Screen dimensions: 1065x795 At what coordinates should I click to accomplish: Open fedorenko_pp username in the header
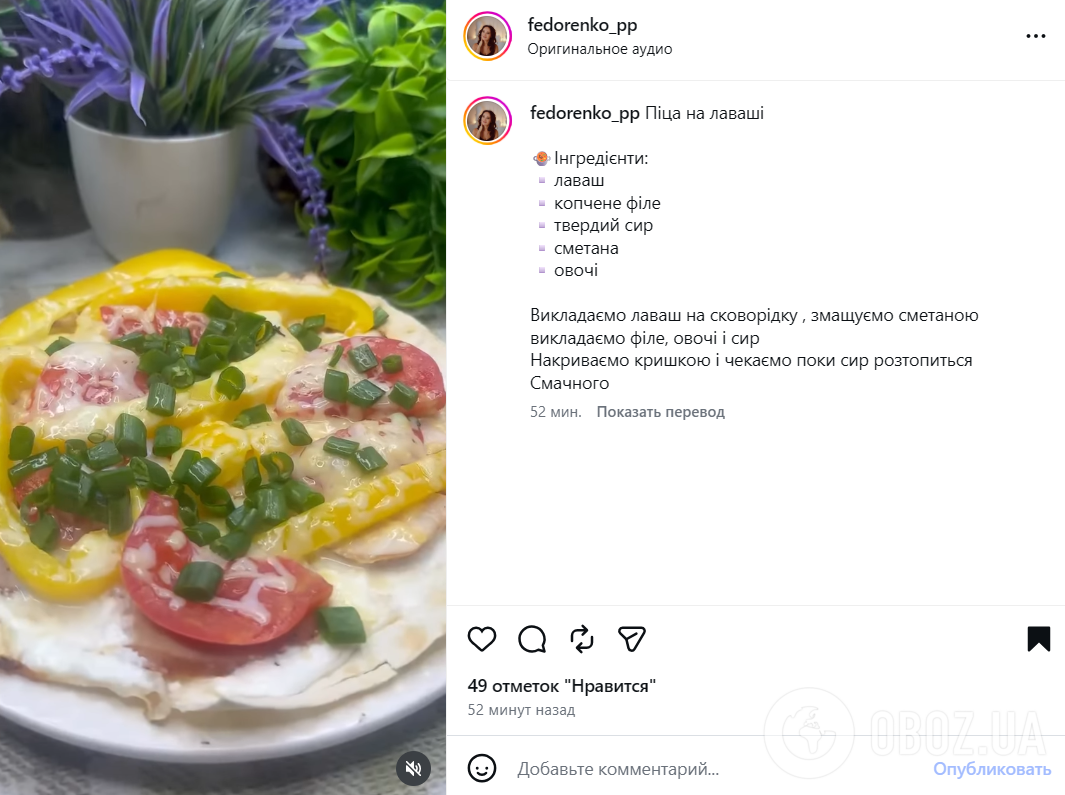coord(582,25)
